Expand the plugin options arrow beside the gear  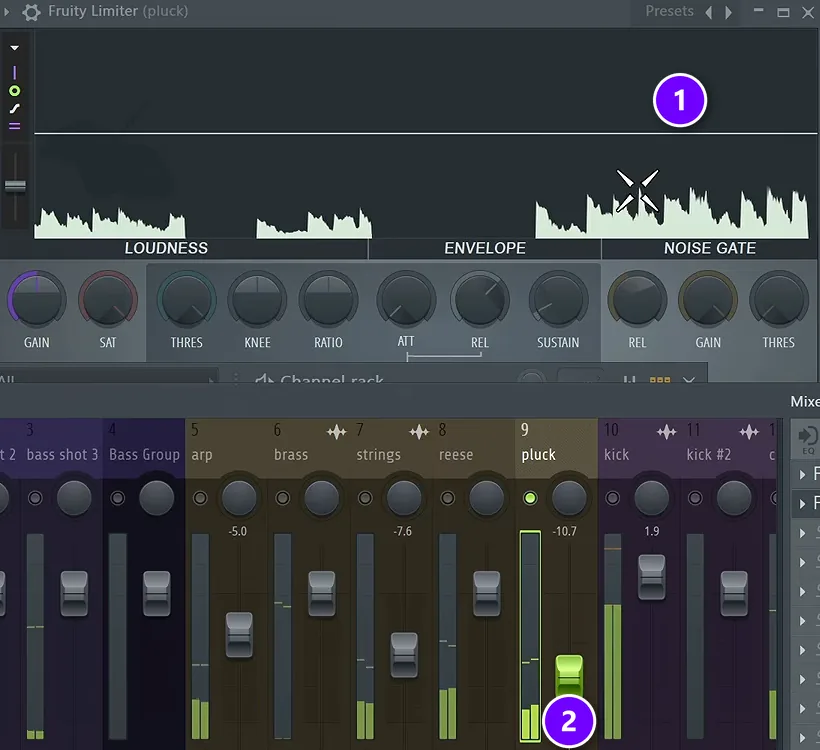[x=6, y=12]
